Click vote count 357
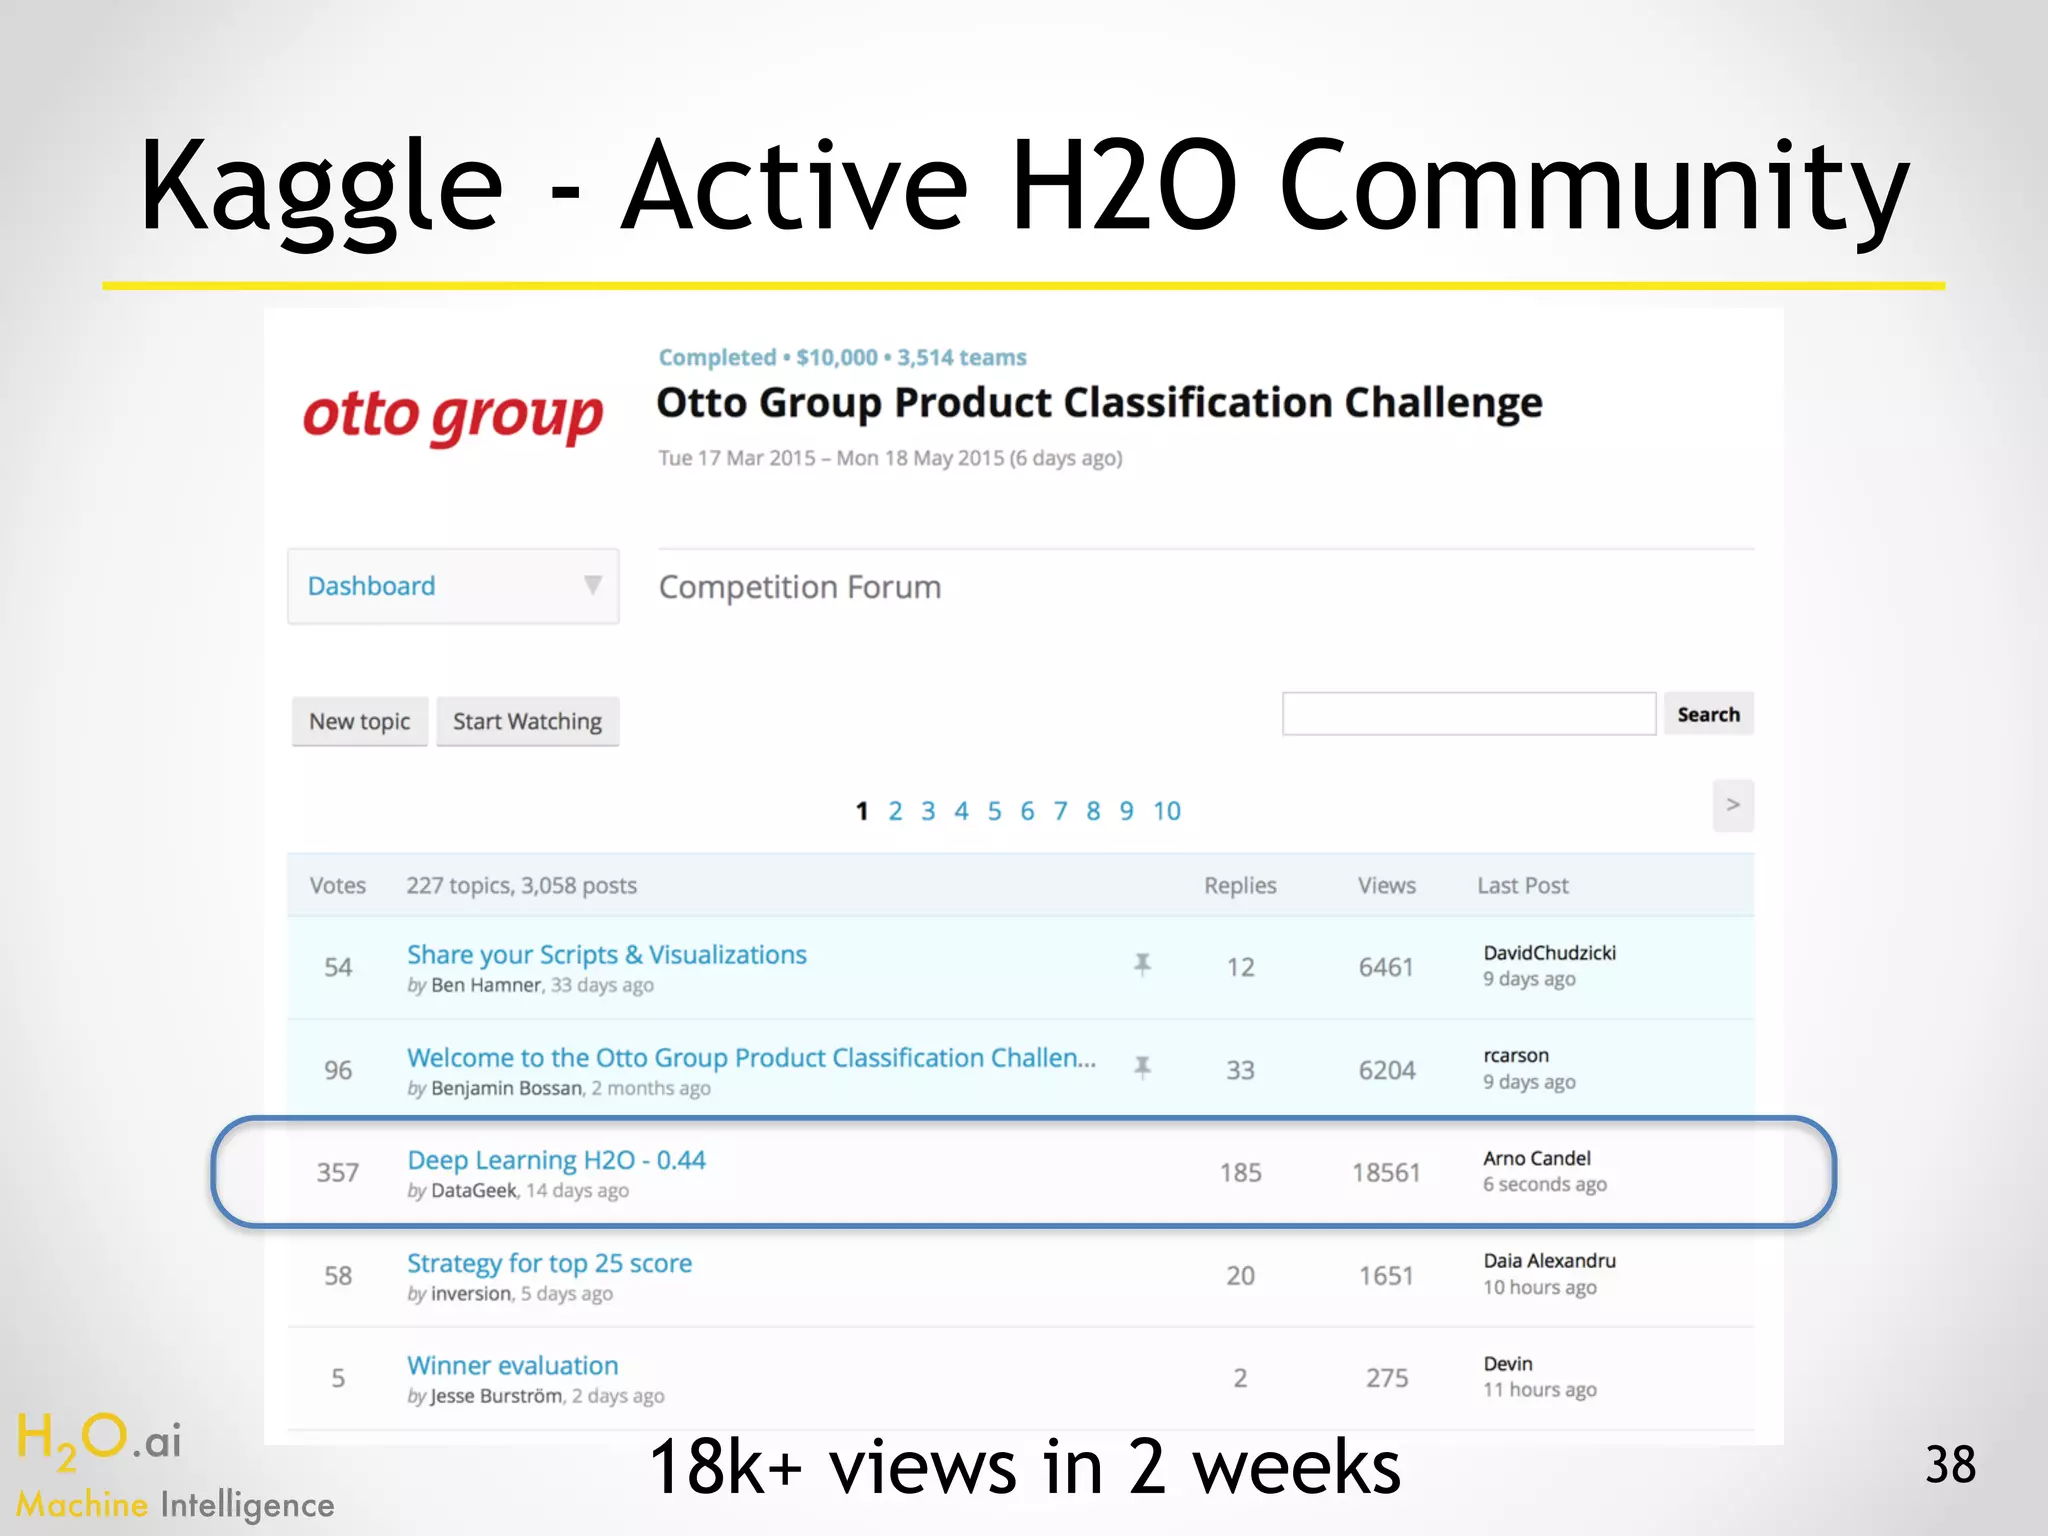This screenshot has height=1536, width=2048. tap(338, 1173)
